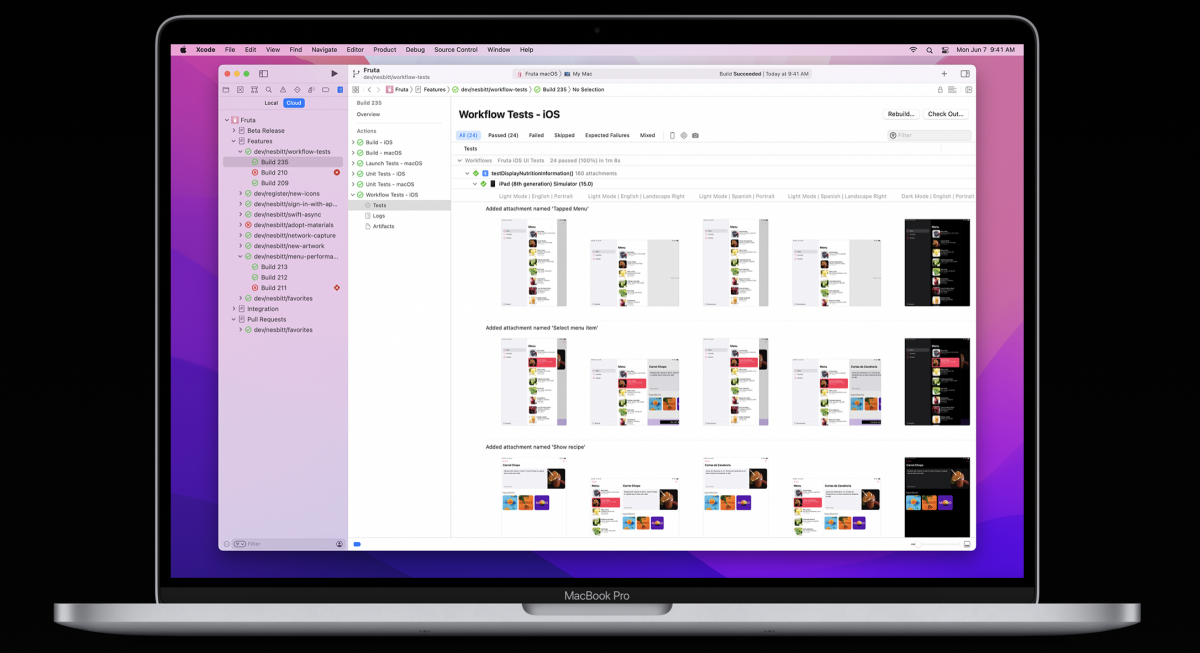This screenshot has height=653, width=1200.
Task: Click the related items grid icon
Action: tap(356, 90)
